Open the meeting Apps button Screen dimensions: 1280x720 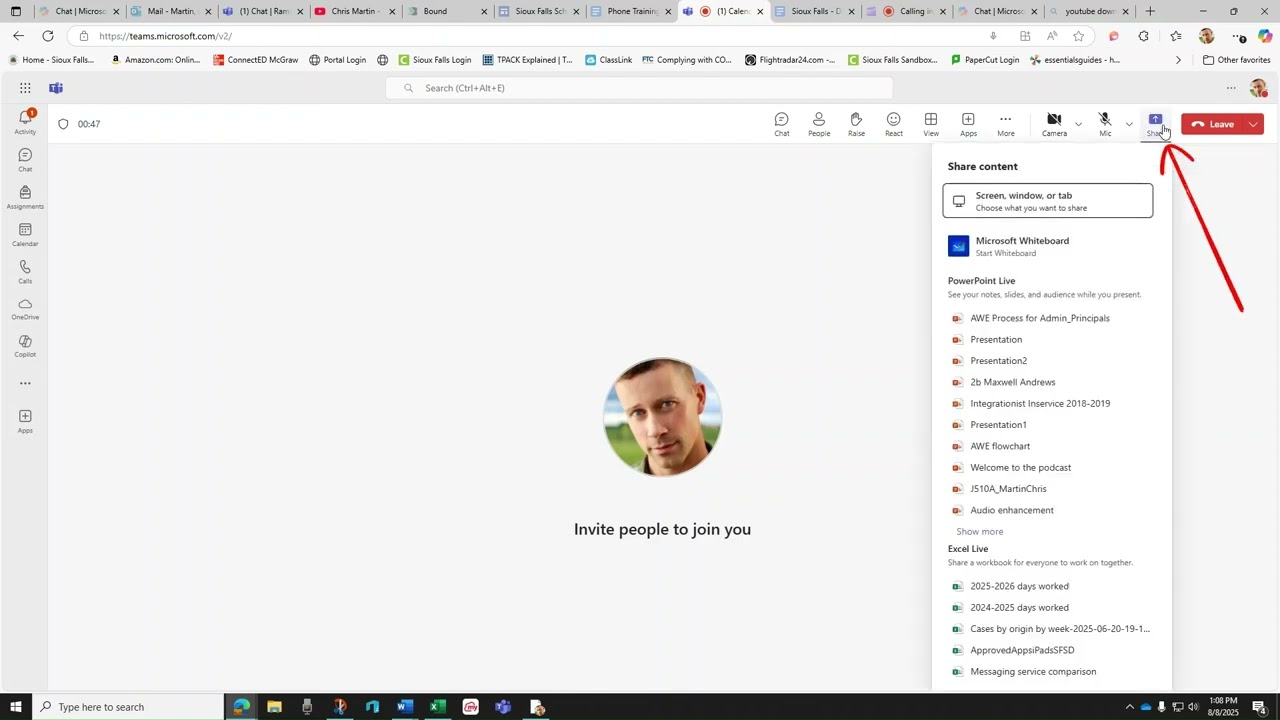click(x=968, y=124)
